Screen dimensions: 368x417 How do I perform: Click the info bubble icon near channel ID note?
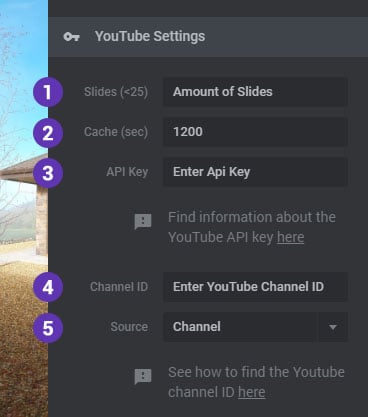[x=143, y=377]
